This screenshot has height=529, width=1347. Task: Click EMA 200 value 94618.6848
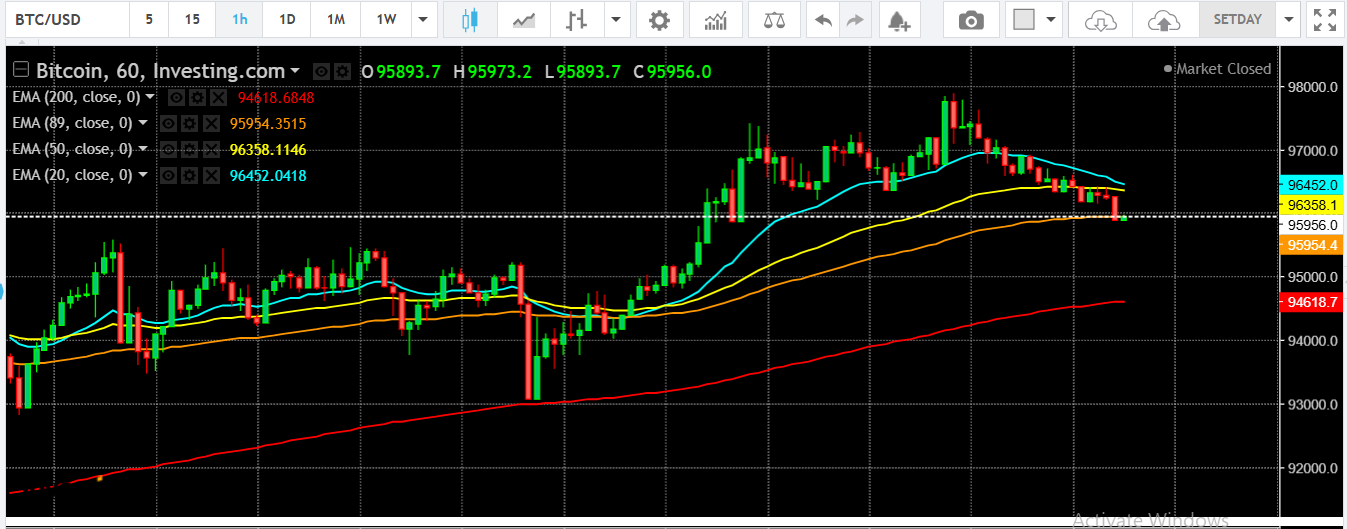click(x=276, y=97)
